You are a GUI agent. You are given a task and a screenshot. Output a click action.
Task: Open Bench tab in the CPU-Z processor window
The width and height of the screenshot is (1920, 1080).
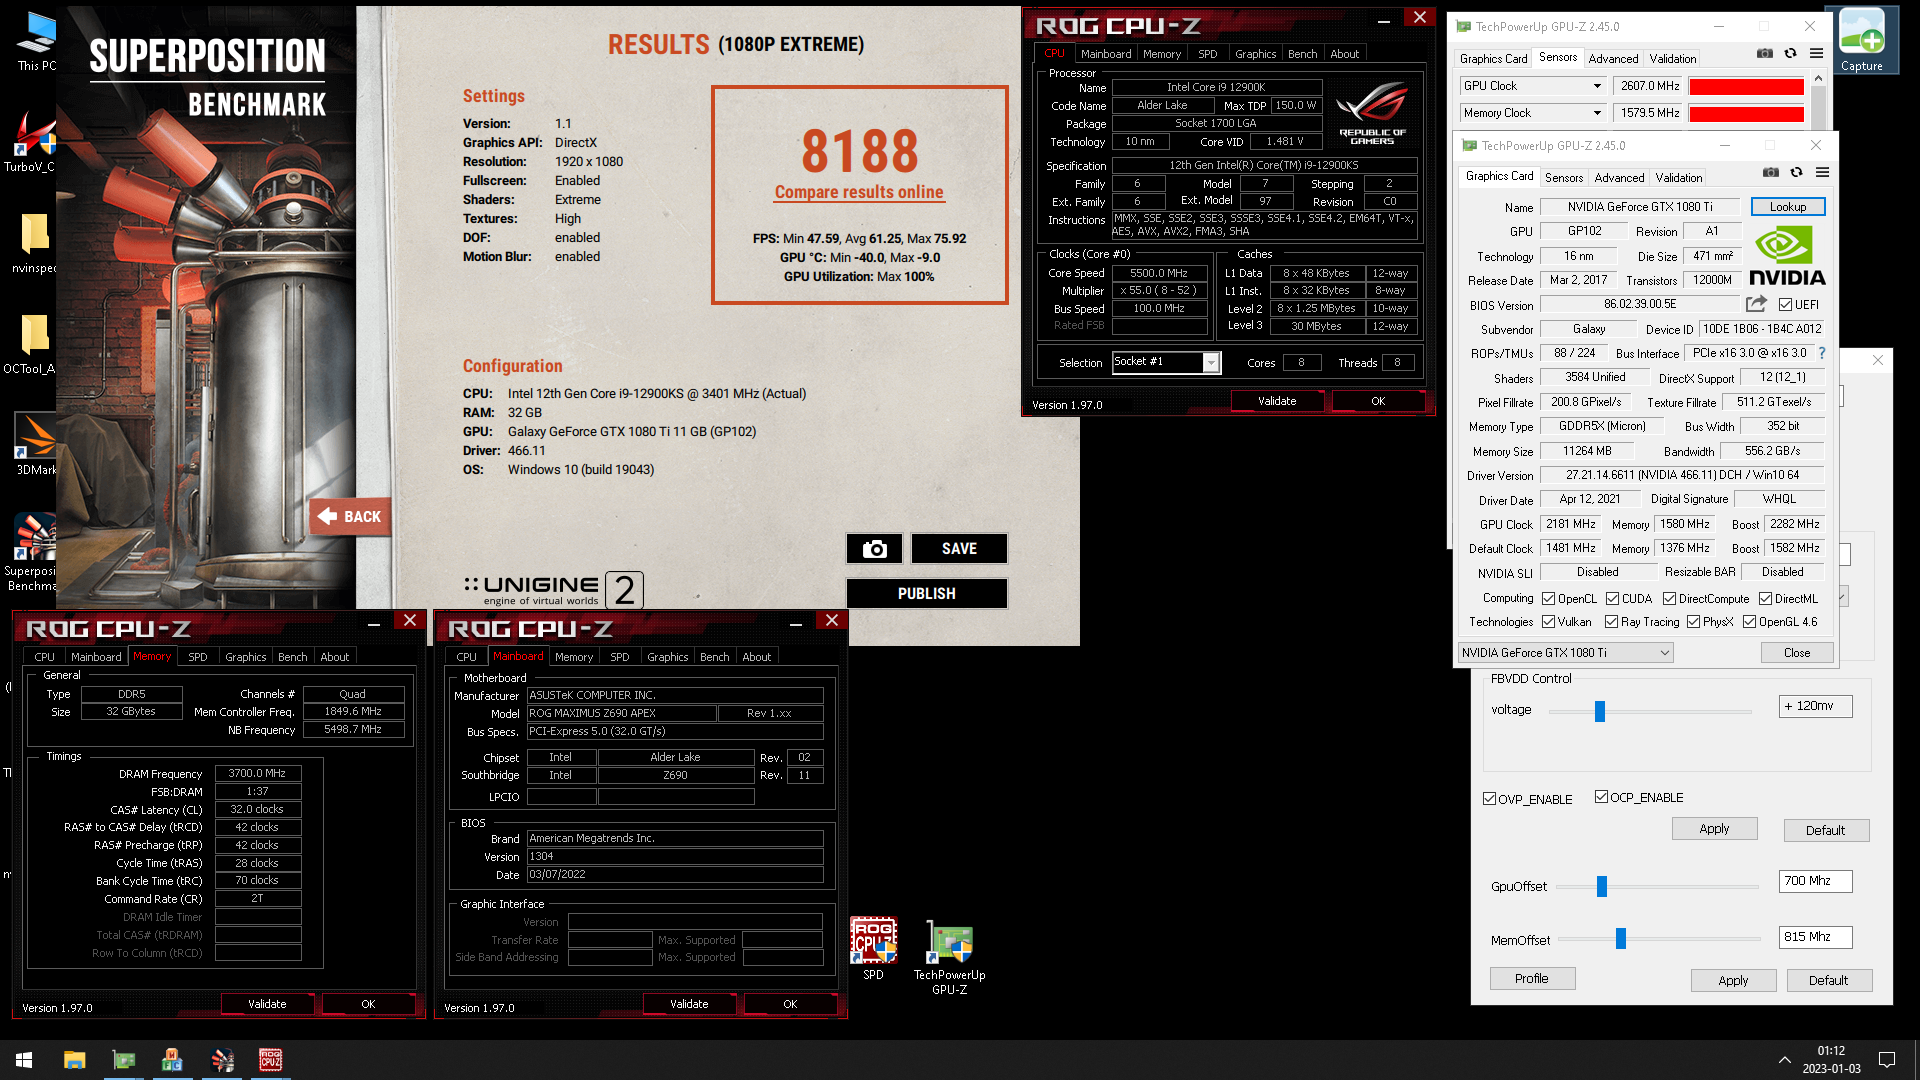tap(1302, 54)
